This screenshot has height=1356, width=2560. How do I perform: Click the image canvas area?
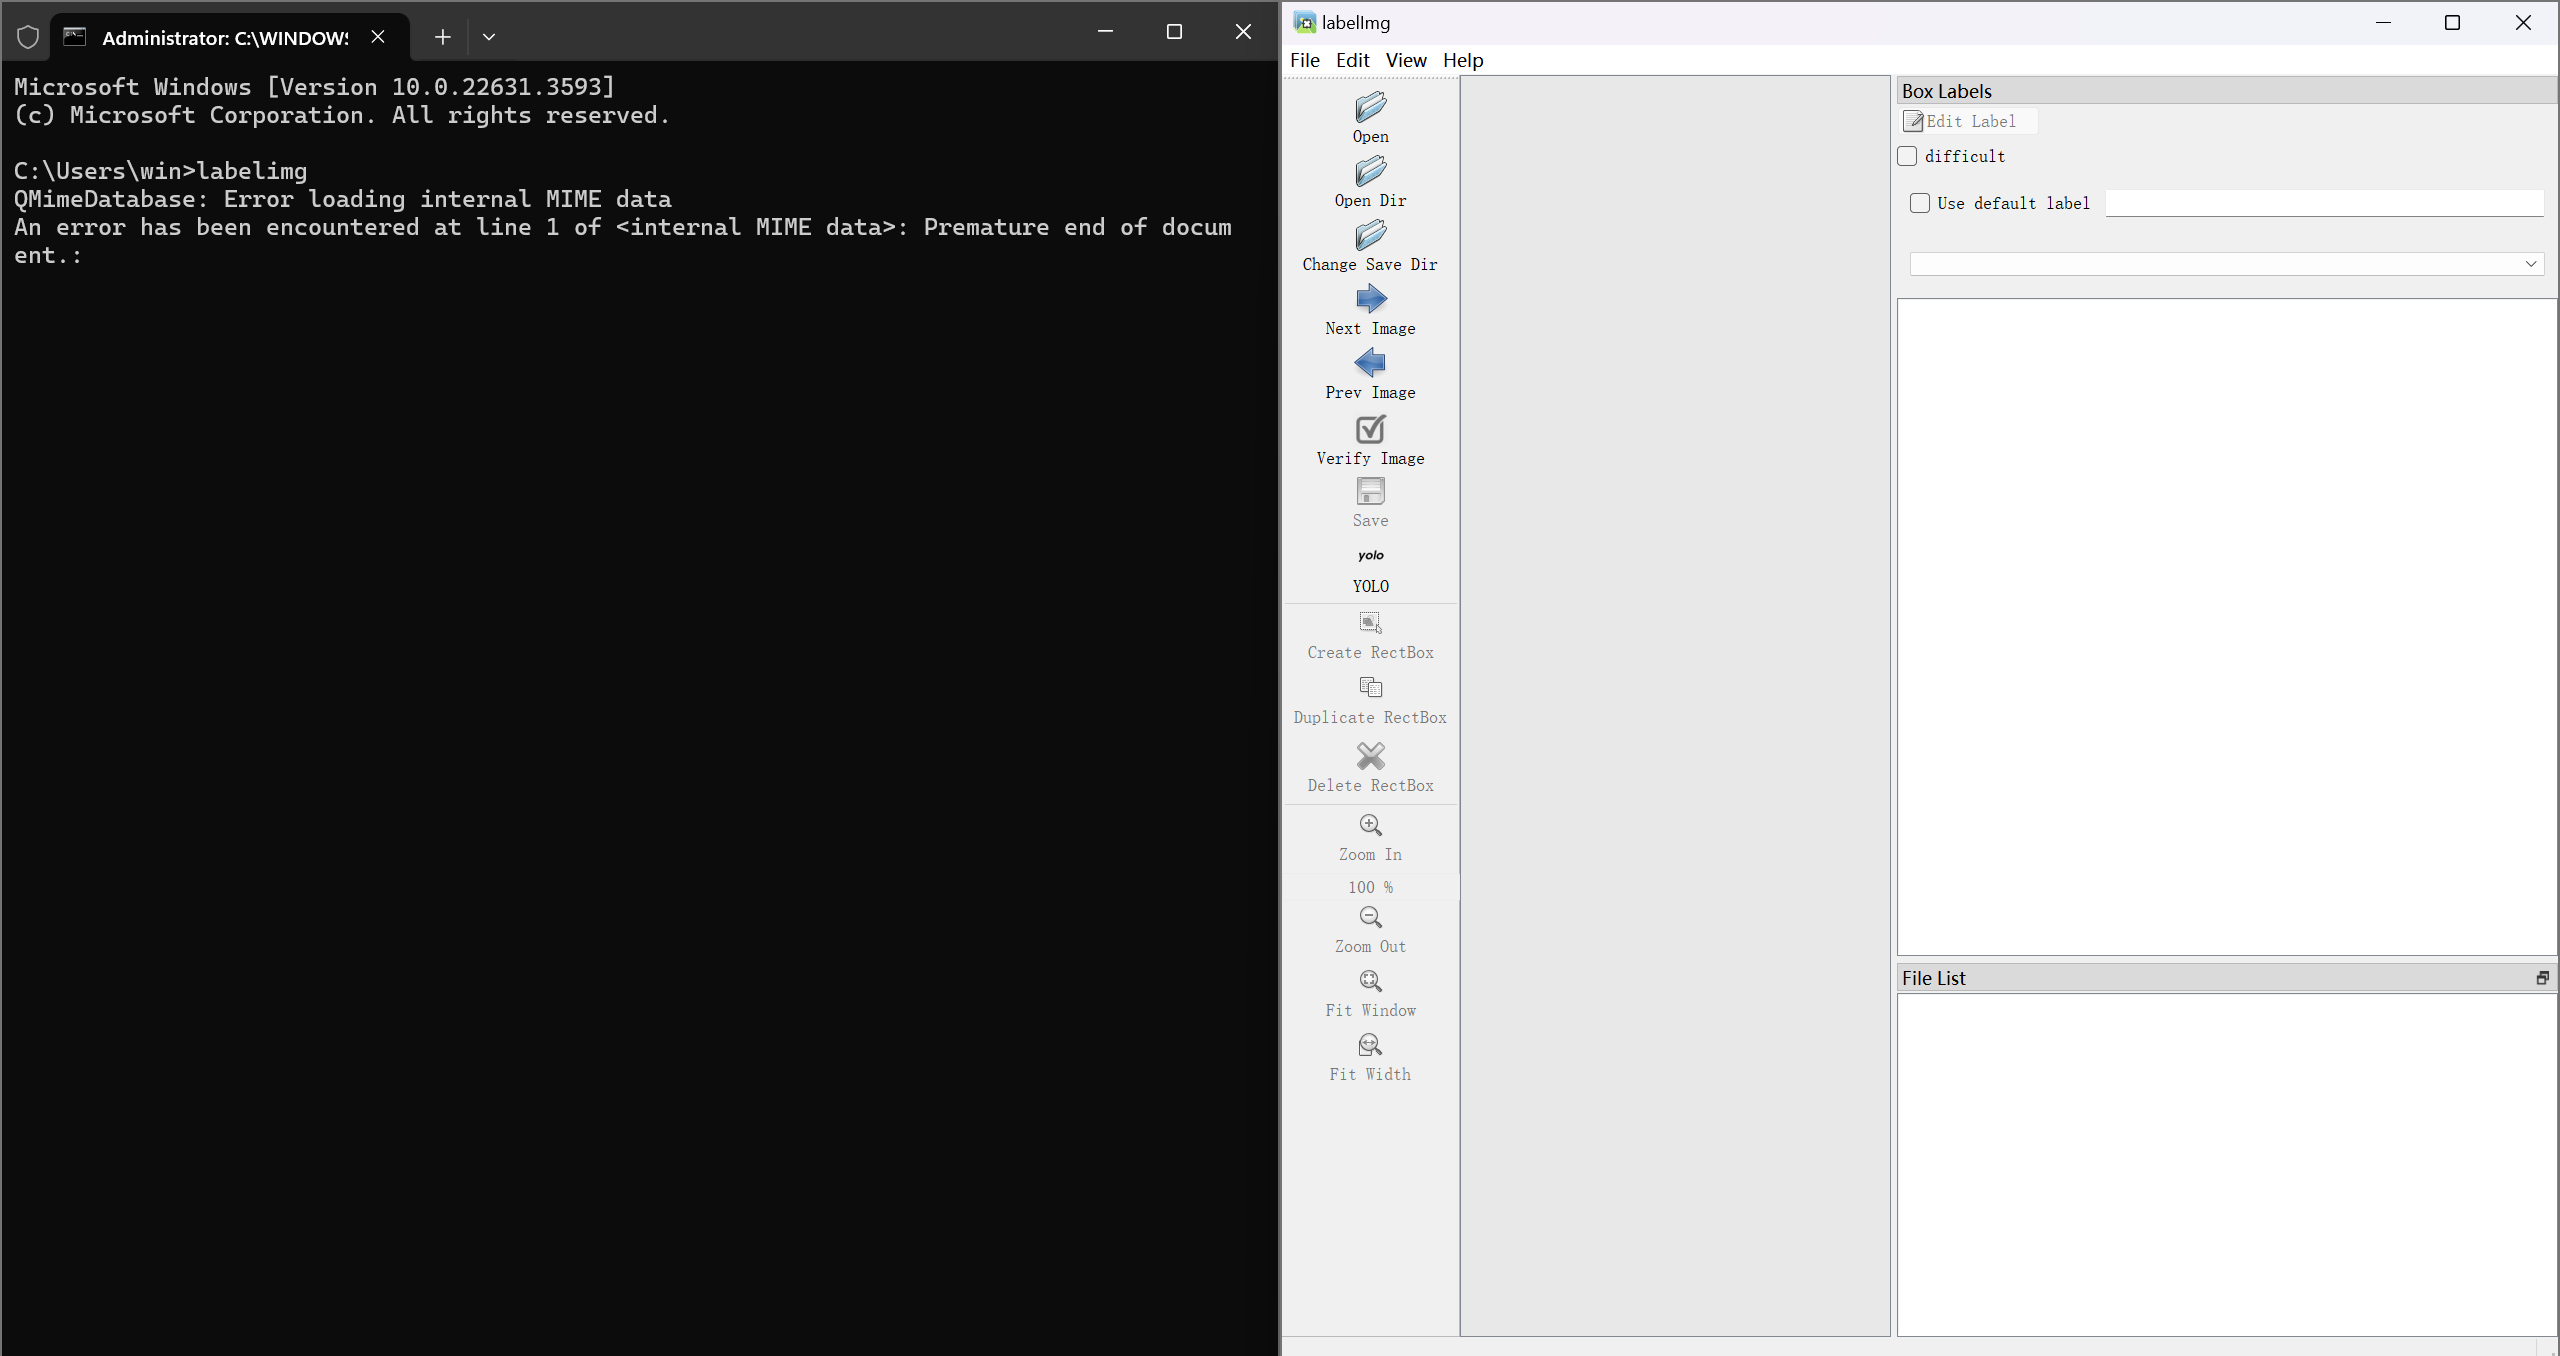(x=1675, y=706)
